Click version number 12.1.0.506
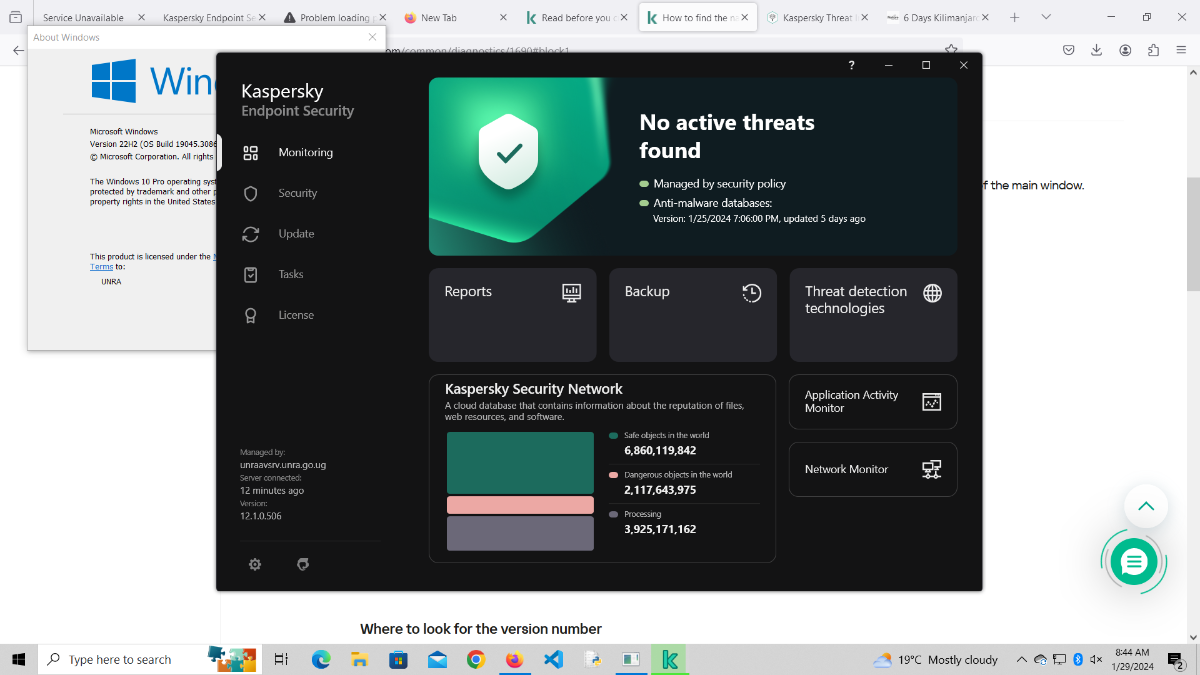Screen dimensions: 1200x675 261,516
